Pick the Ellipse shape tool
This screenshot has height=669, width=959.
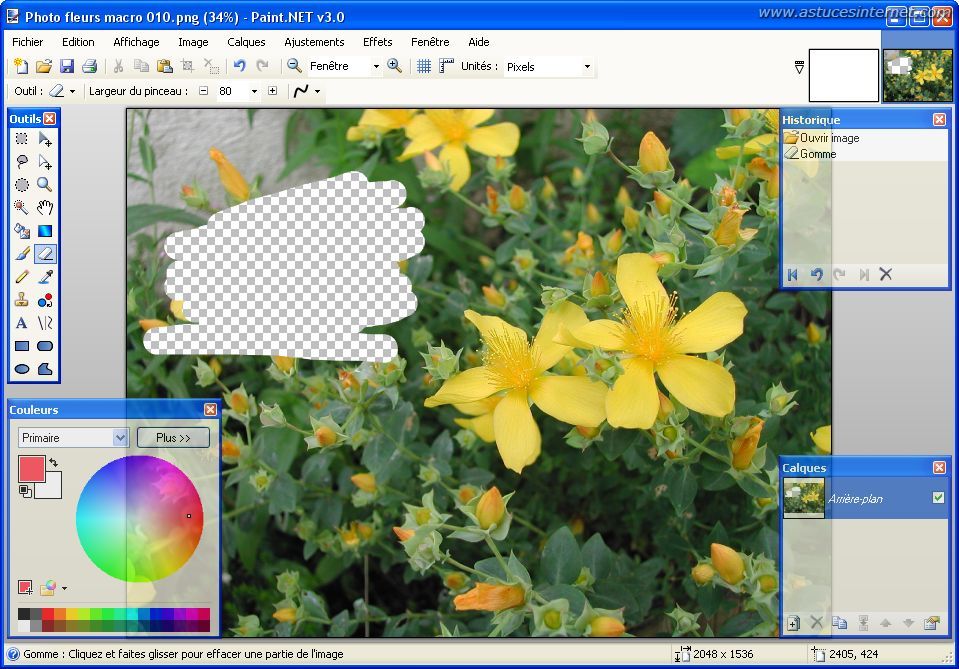click(21, 369)
